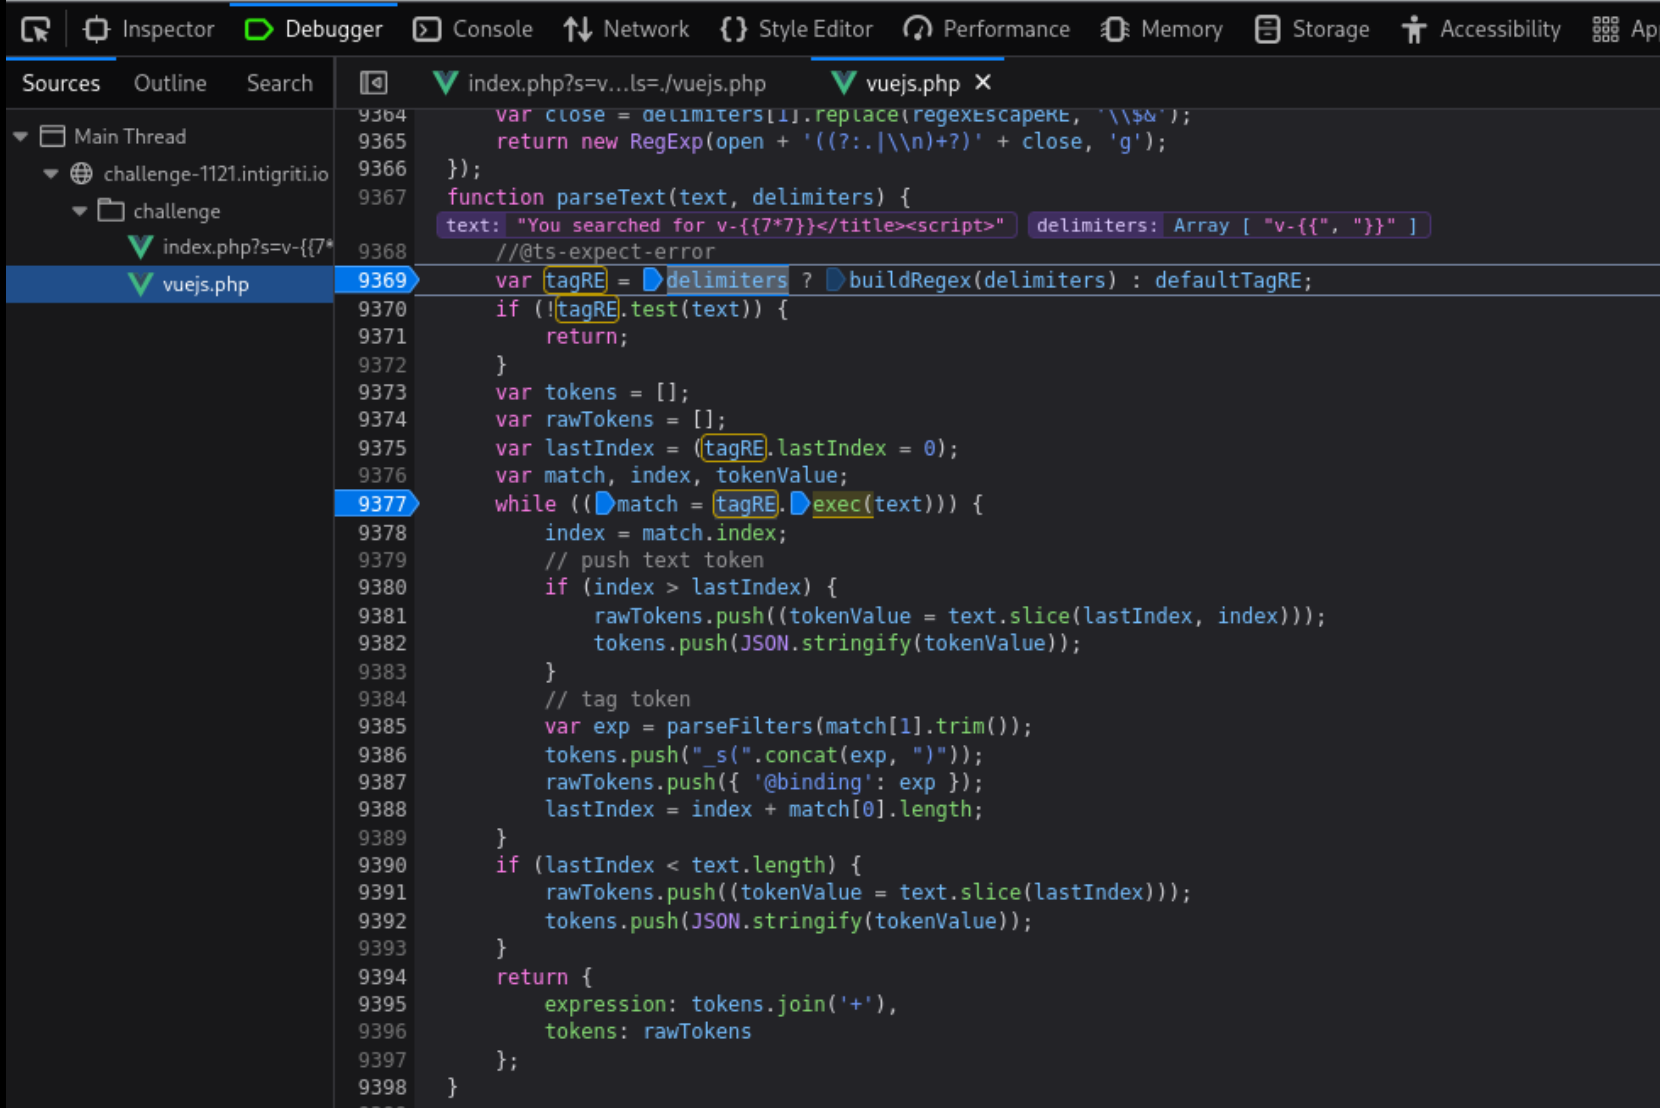Viewport: 1660px width, 1108px height.
Task: Toggle column breakpoint marker before match
Action: tap(604, 504)
